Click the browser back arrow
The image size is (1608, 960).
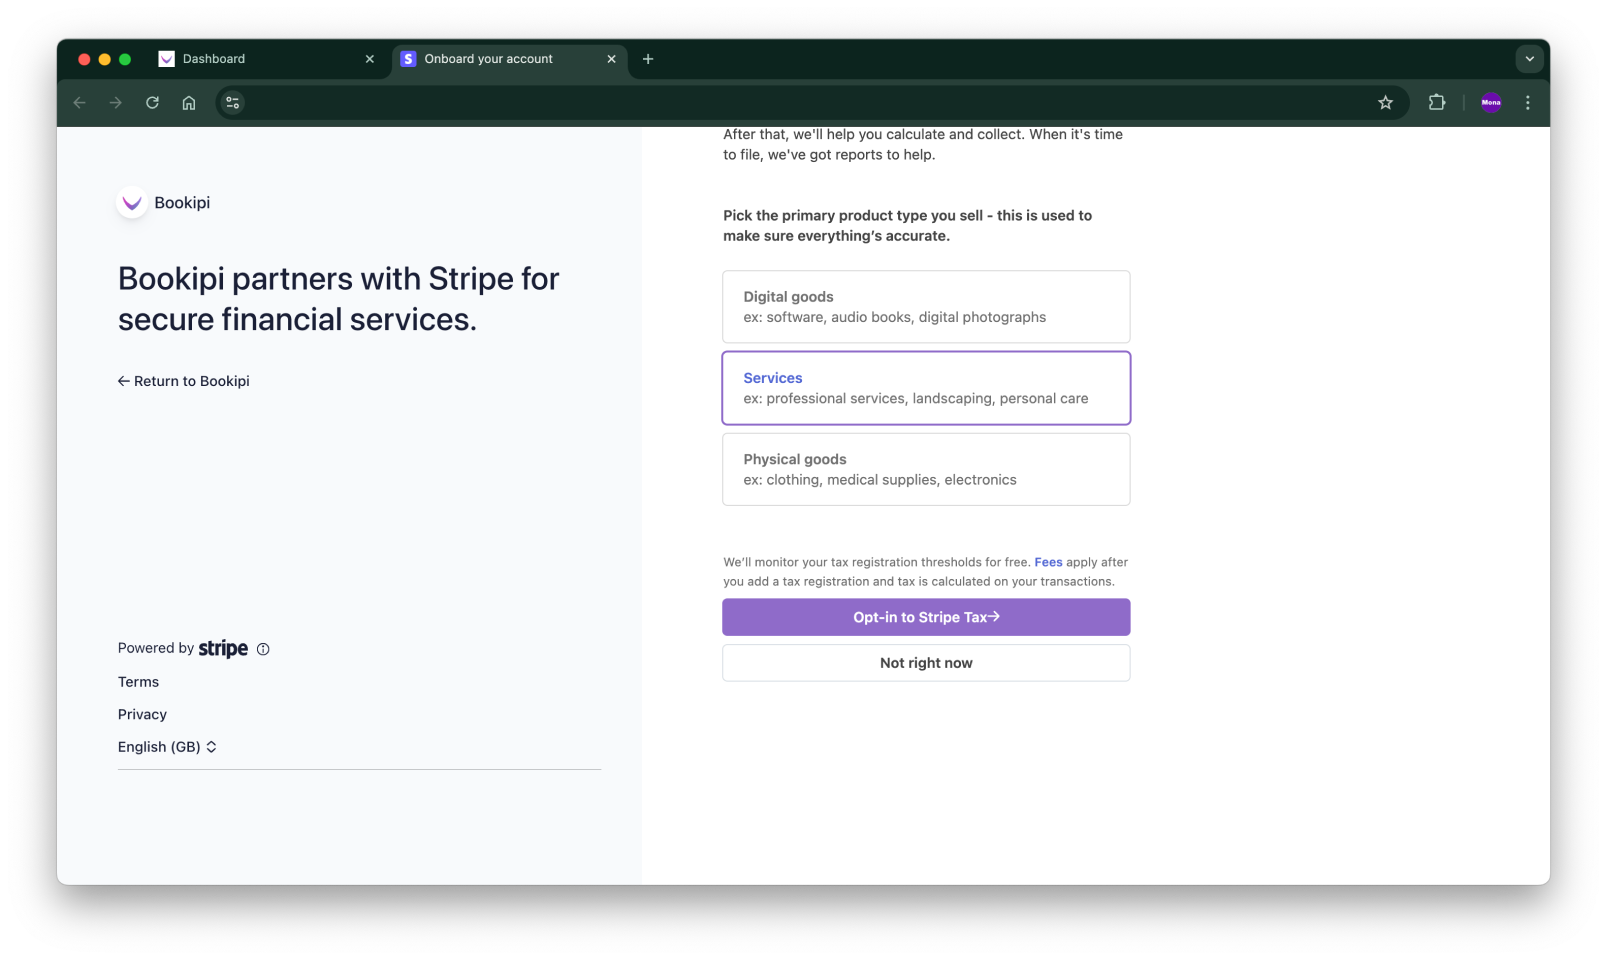tap(79, 102)
